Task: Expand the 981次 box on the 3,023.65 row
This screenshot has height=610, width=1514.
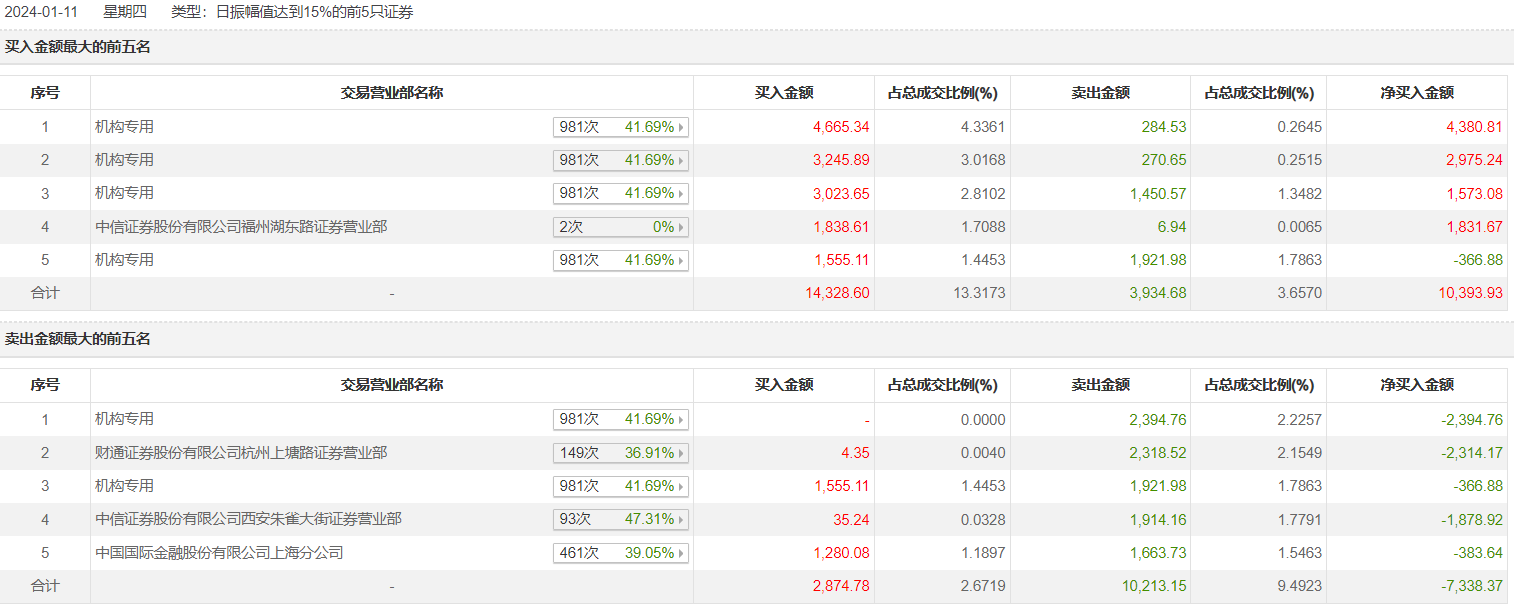Action: (620, 193)
